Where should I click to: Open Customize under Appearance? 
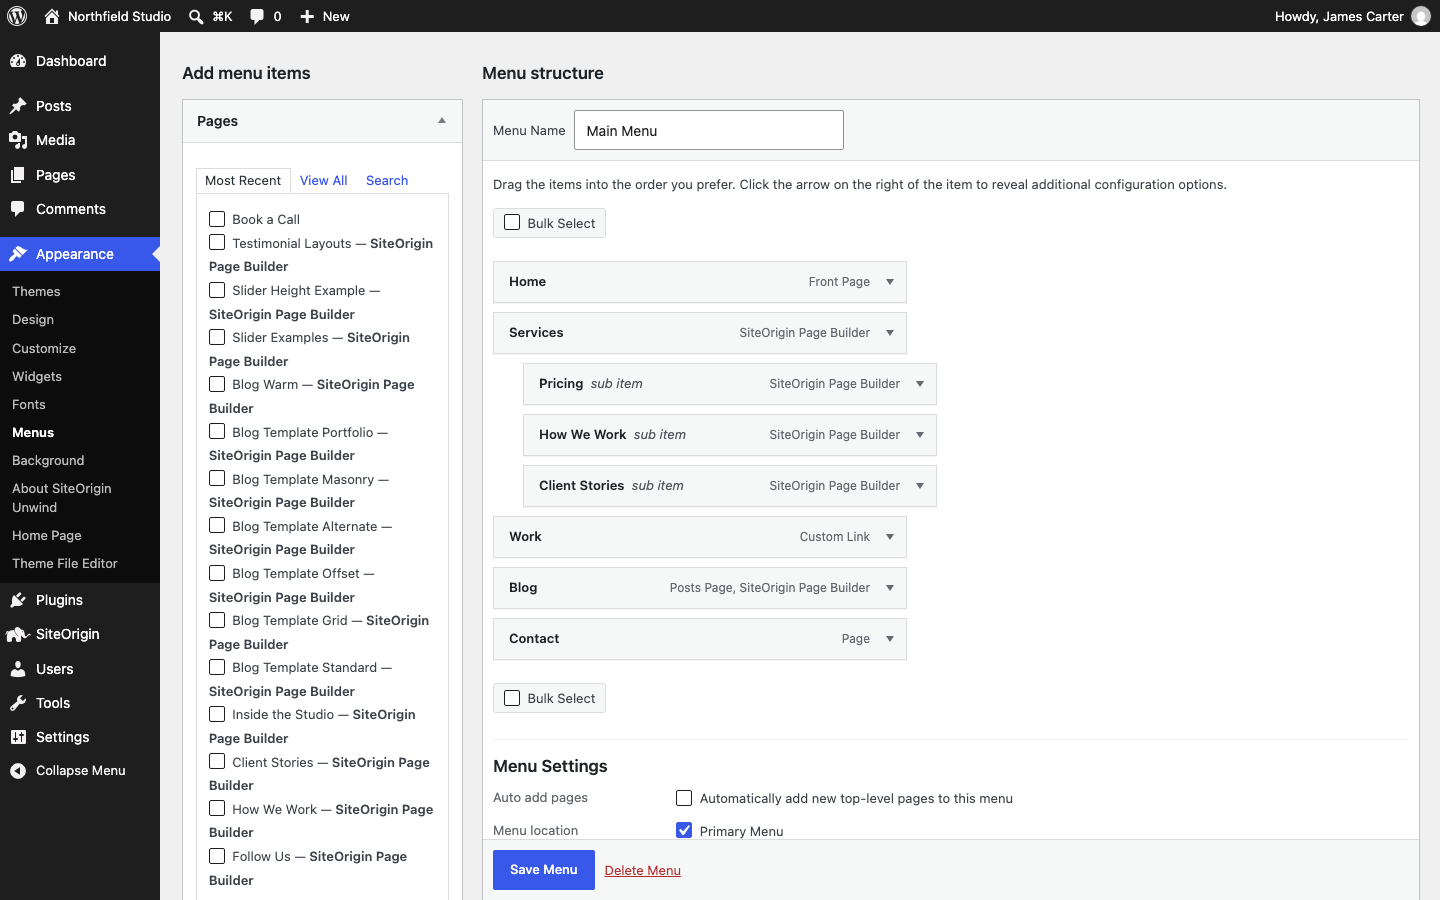coord(44,348)
